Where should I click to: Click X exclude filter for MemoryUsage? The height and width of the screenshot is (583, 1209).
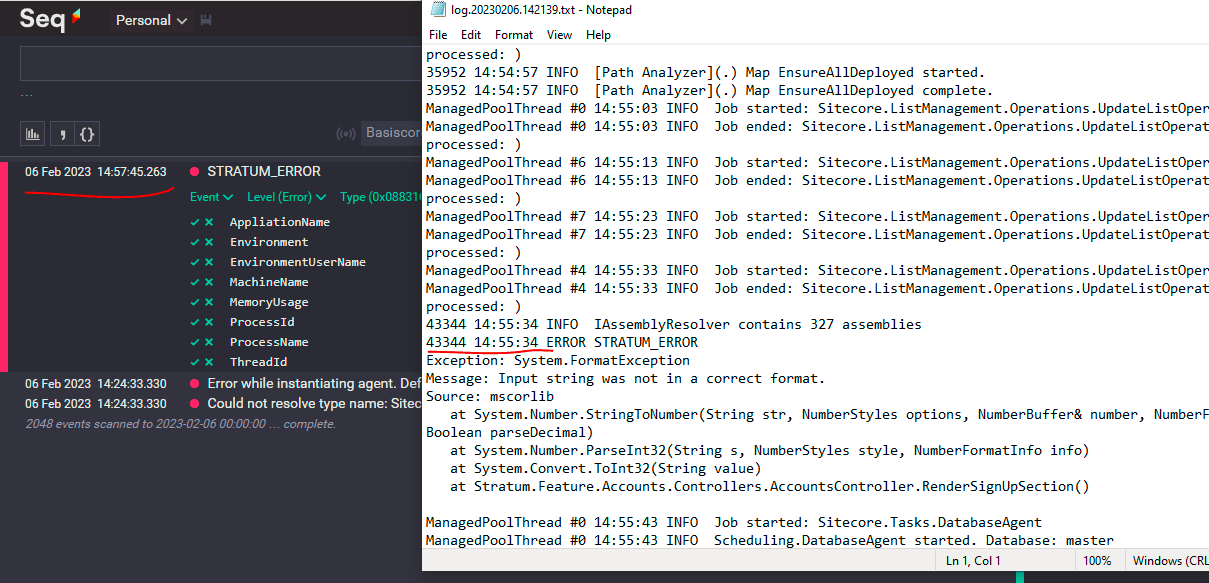(x=209, y=302)
